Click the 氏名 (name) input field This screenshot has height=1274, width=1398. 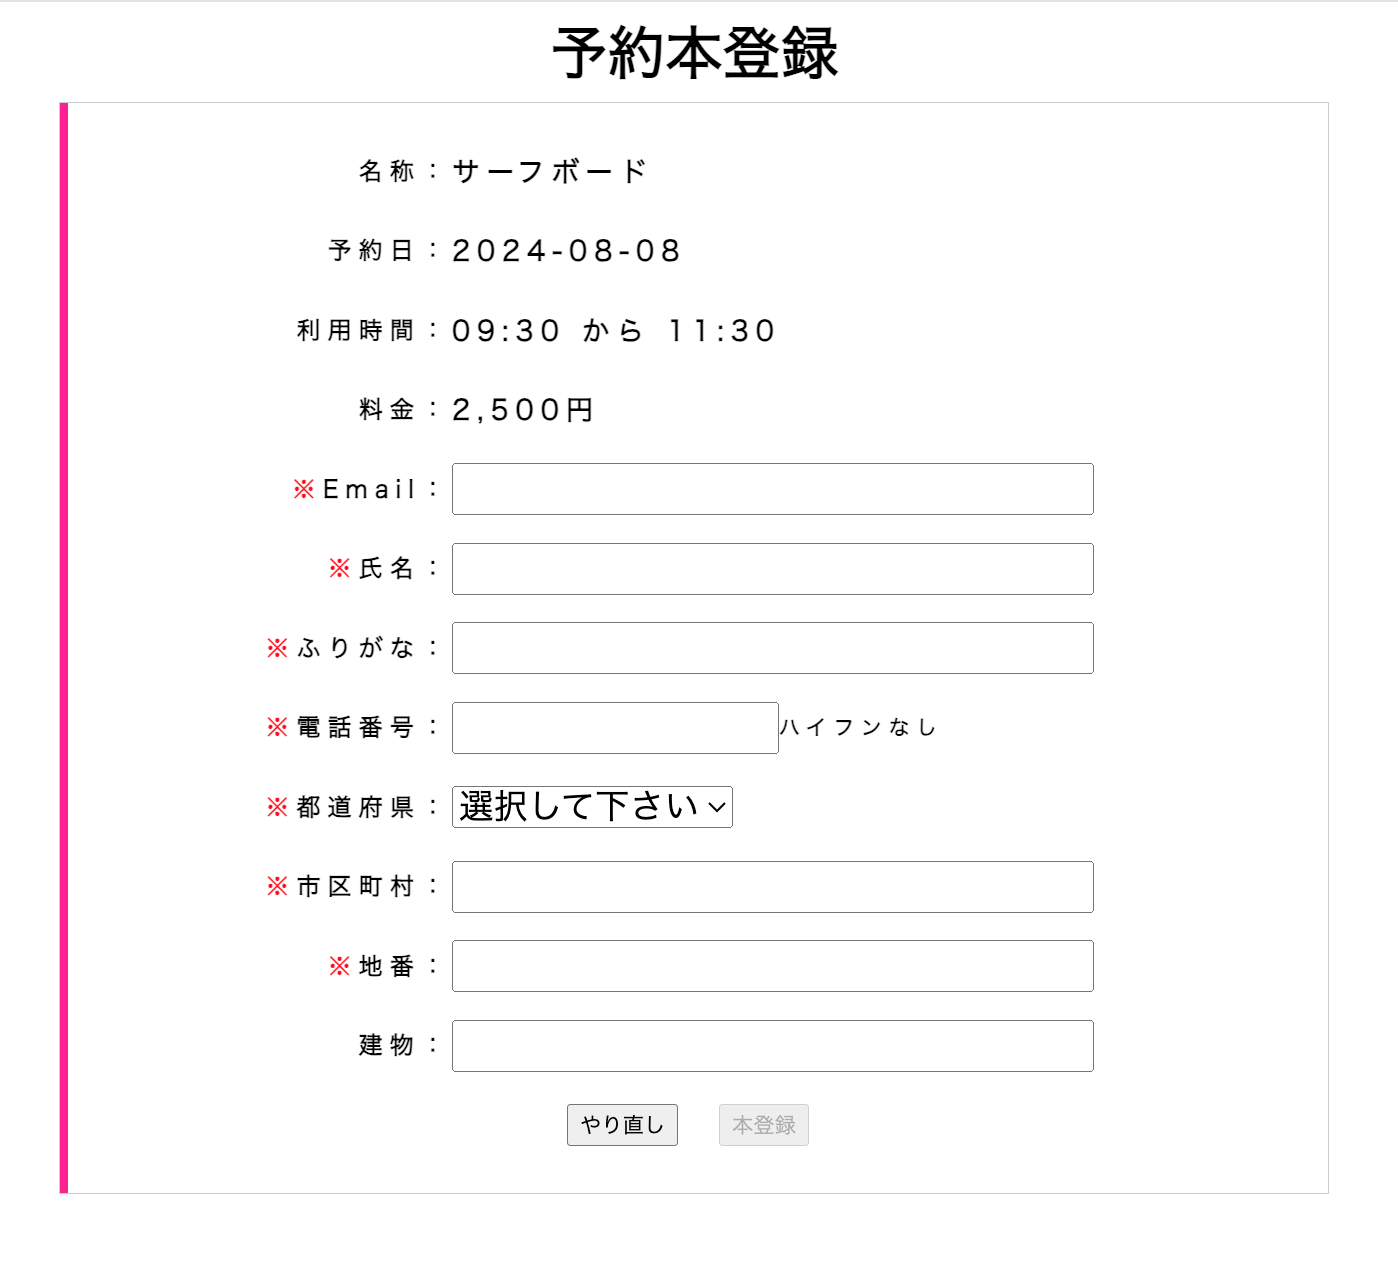pos(772,568)
